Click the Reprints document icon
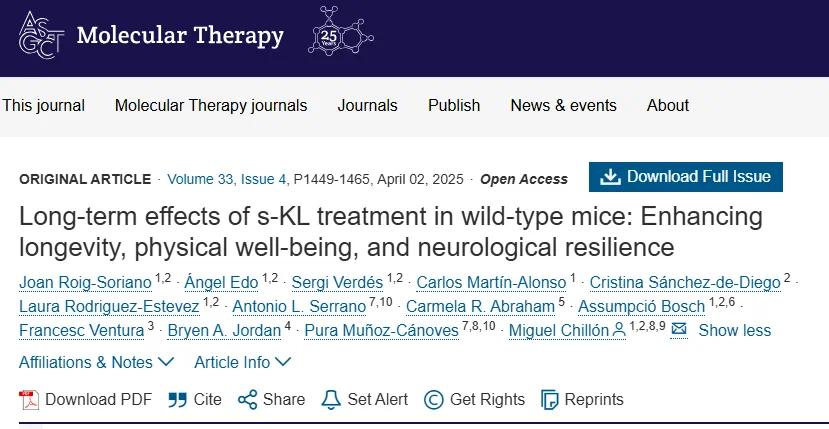The image size is (829, 429). click(550, 399)
